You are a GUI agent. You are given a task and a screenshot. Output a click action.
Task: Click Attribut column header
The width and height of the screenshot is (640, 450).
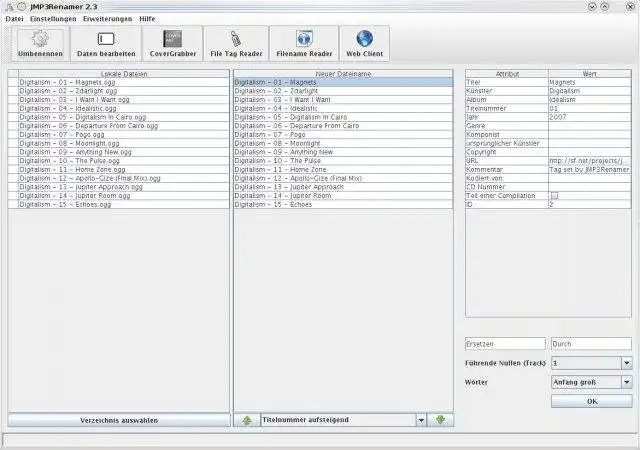pos(507,74)
